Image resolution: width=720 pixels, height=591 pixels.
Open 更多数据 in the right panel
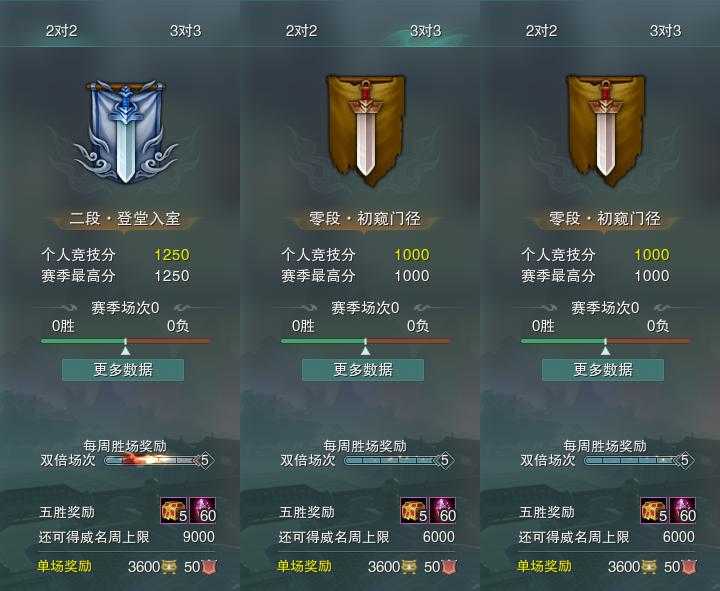[x=603, y=370]
